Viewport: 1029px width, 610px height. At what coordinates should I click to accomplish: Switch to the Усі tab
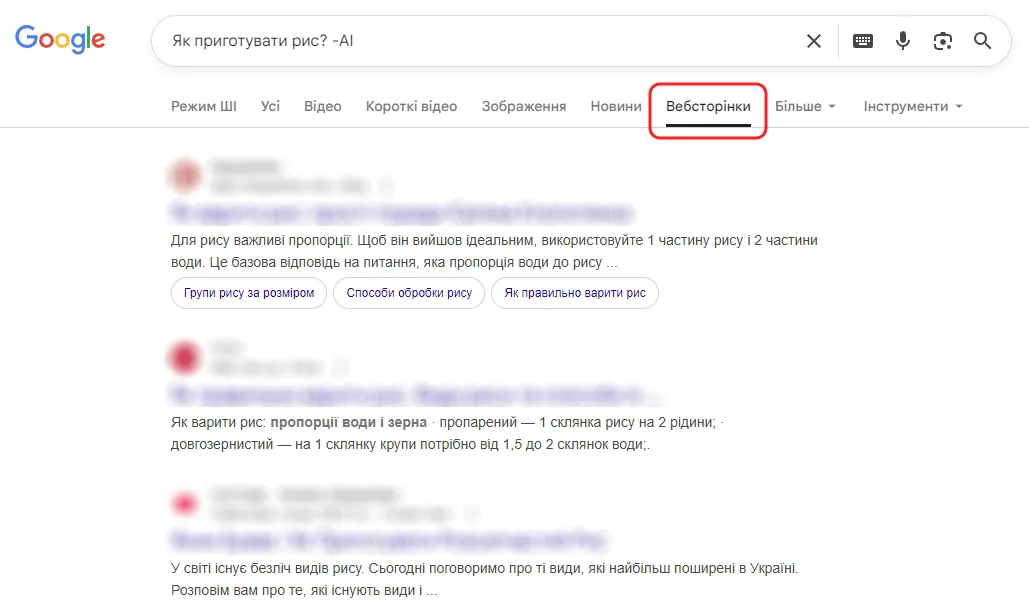(270, 106)
